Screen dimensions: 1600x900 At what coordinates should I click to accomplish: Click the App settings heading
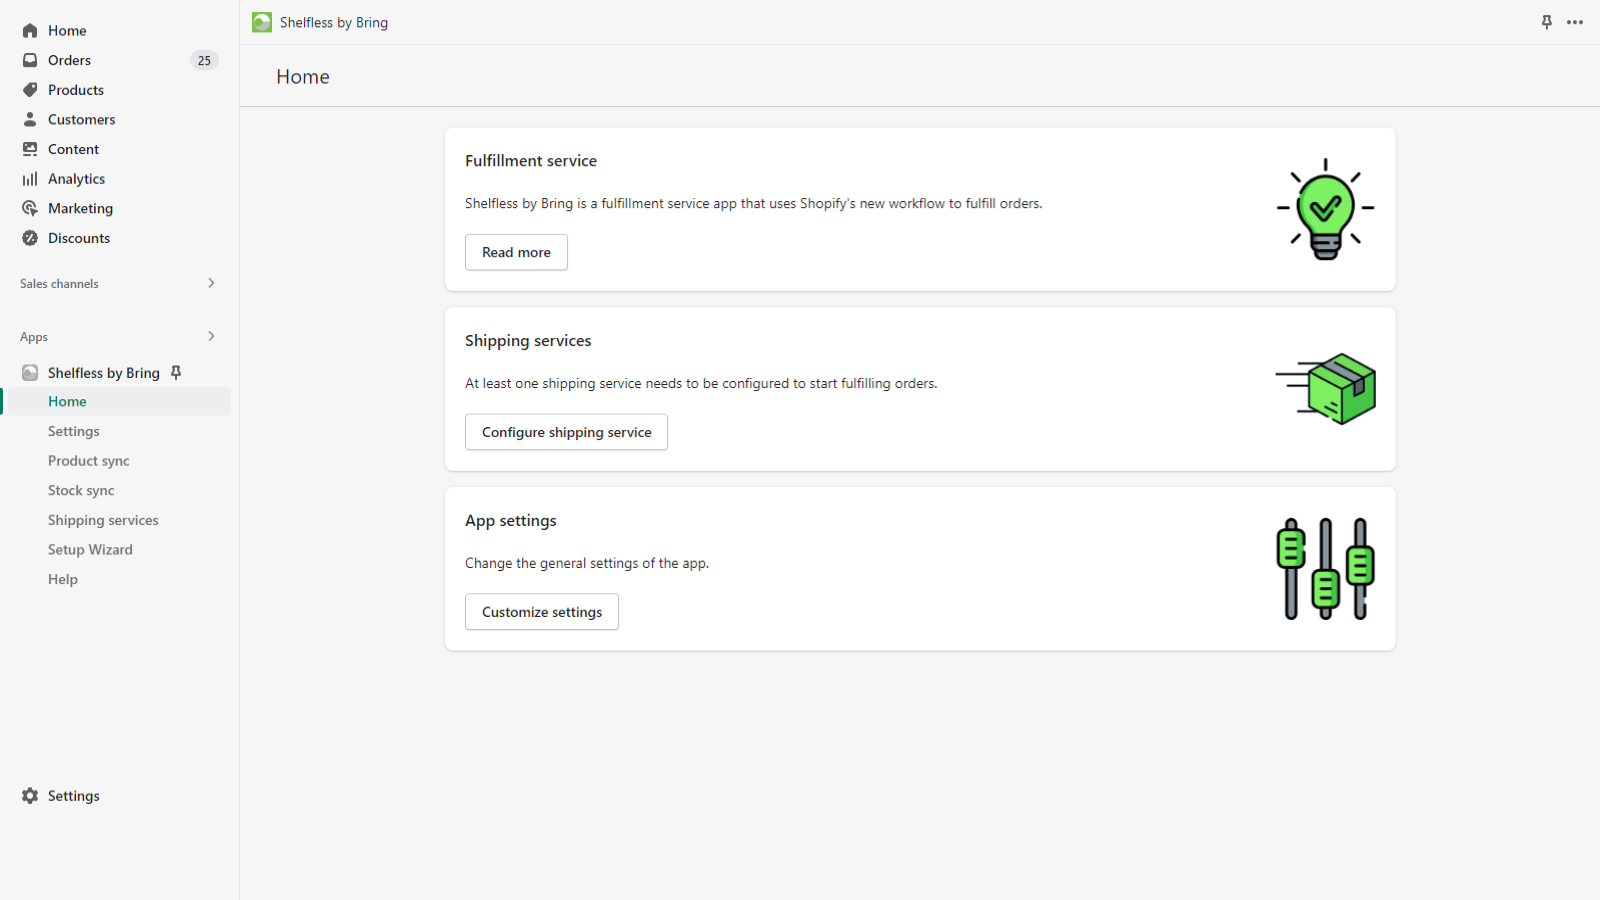pyautogui.click(x=511, y=521)
